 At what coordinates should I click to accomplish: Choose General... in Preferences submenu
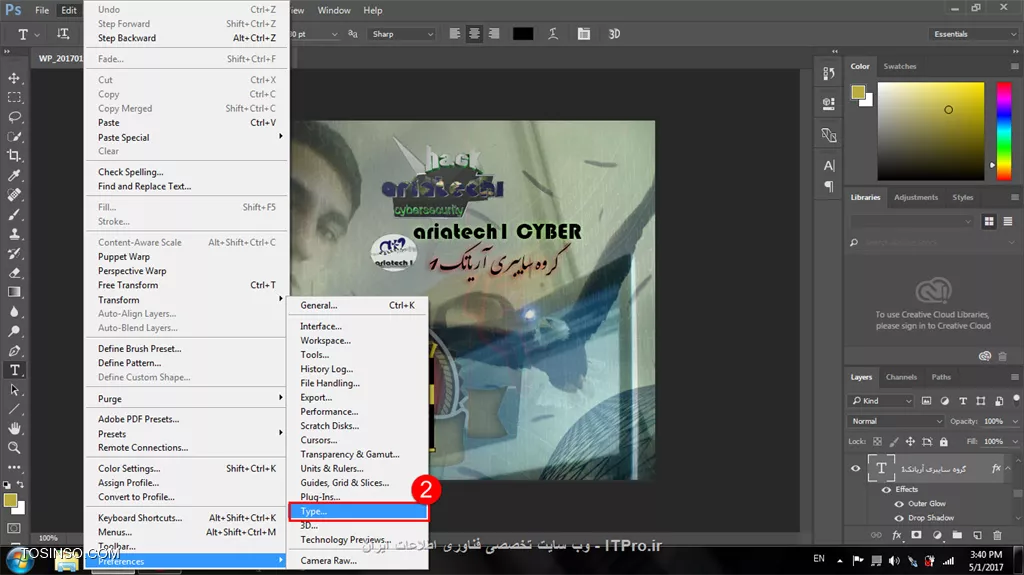(358, 305)
